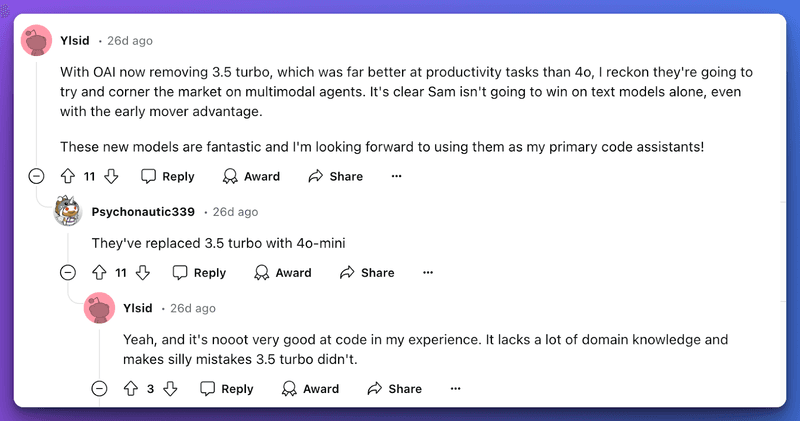Give an Award to Ylsid's top comment
This screenshot has width=800, height=421.
pos(252,176)
